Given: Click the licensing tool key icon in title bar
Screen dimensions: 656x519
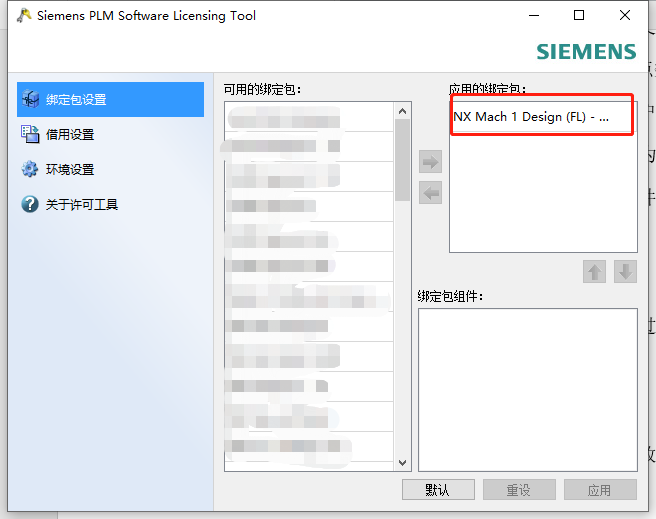Looking at the screenshot, I should [24, 15].
